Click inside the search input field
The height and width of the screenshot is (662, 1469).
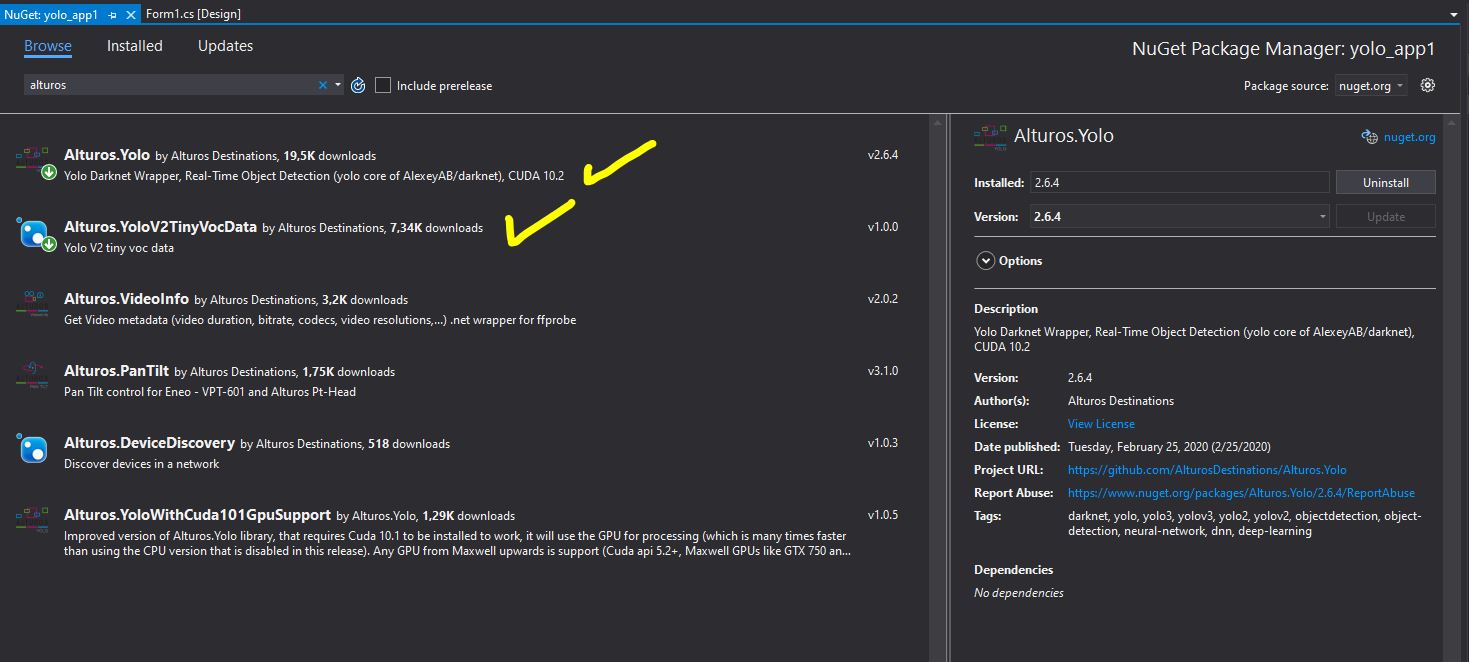170,85
